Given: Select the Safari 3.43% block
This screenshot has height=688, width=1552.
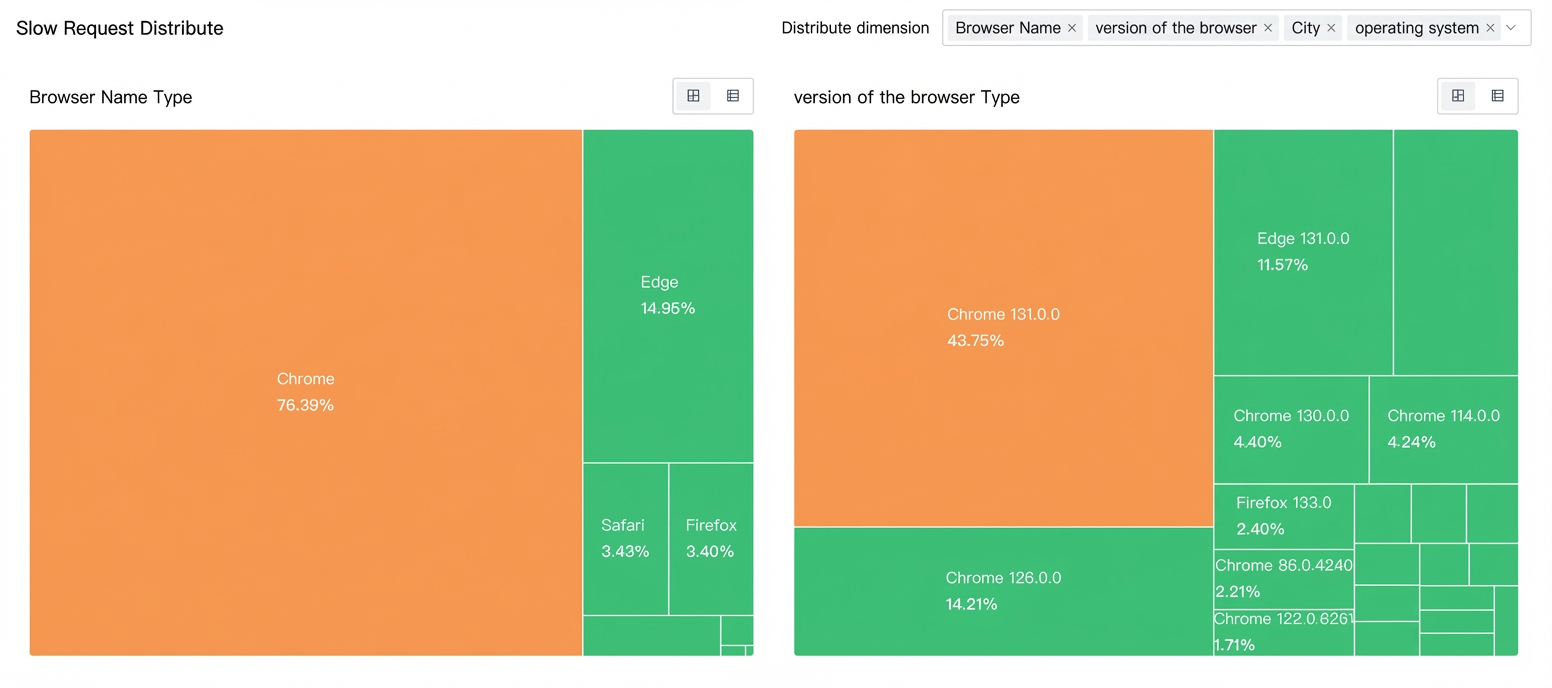Looking at the screenshot, I should (x=626, y=539).
